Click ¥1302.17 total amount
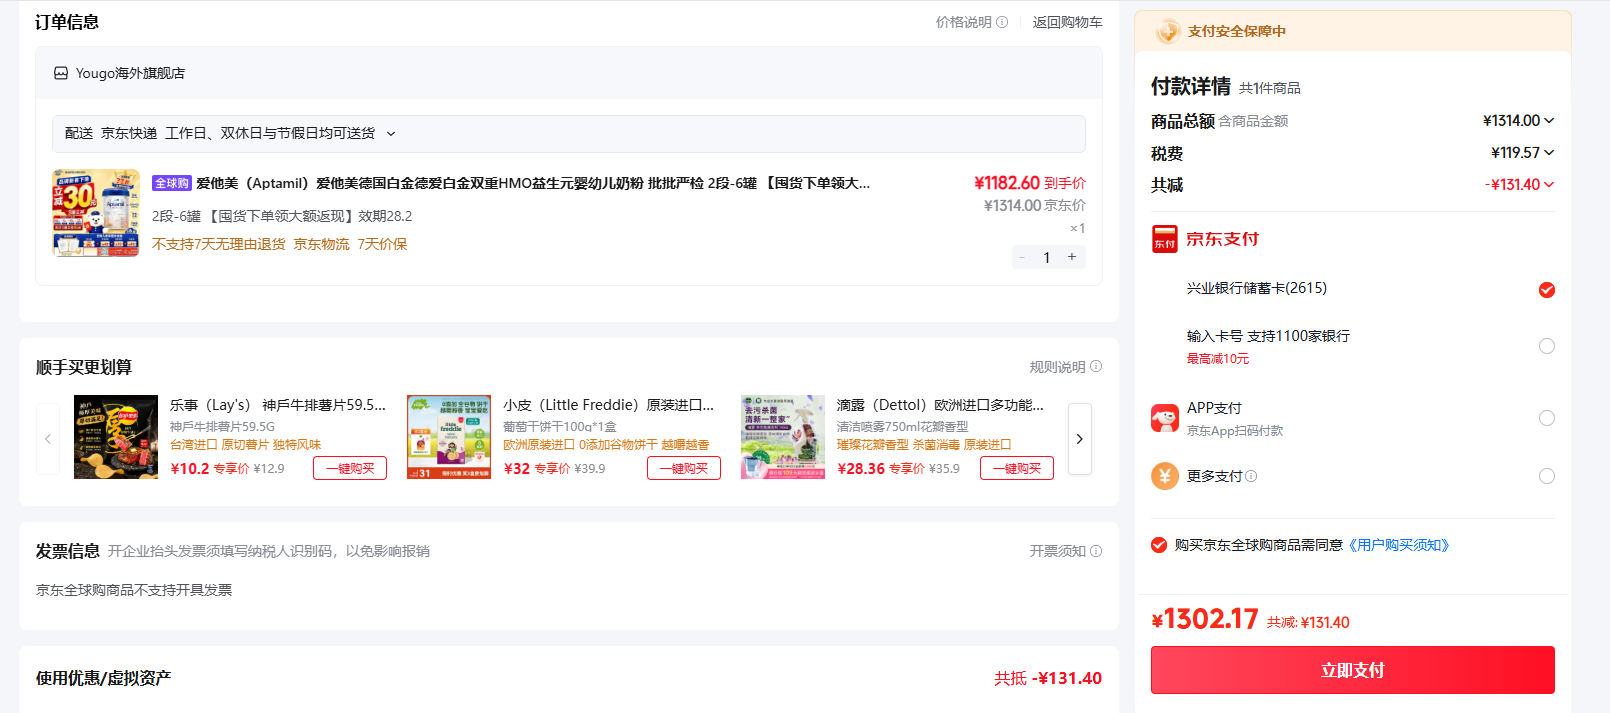The width and height of the screenshot is (1610, 713). click(1205, 619)
